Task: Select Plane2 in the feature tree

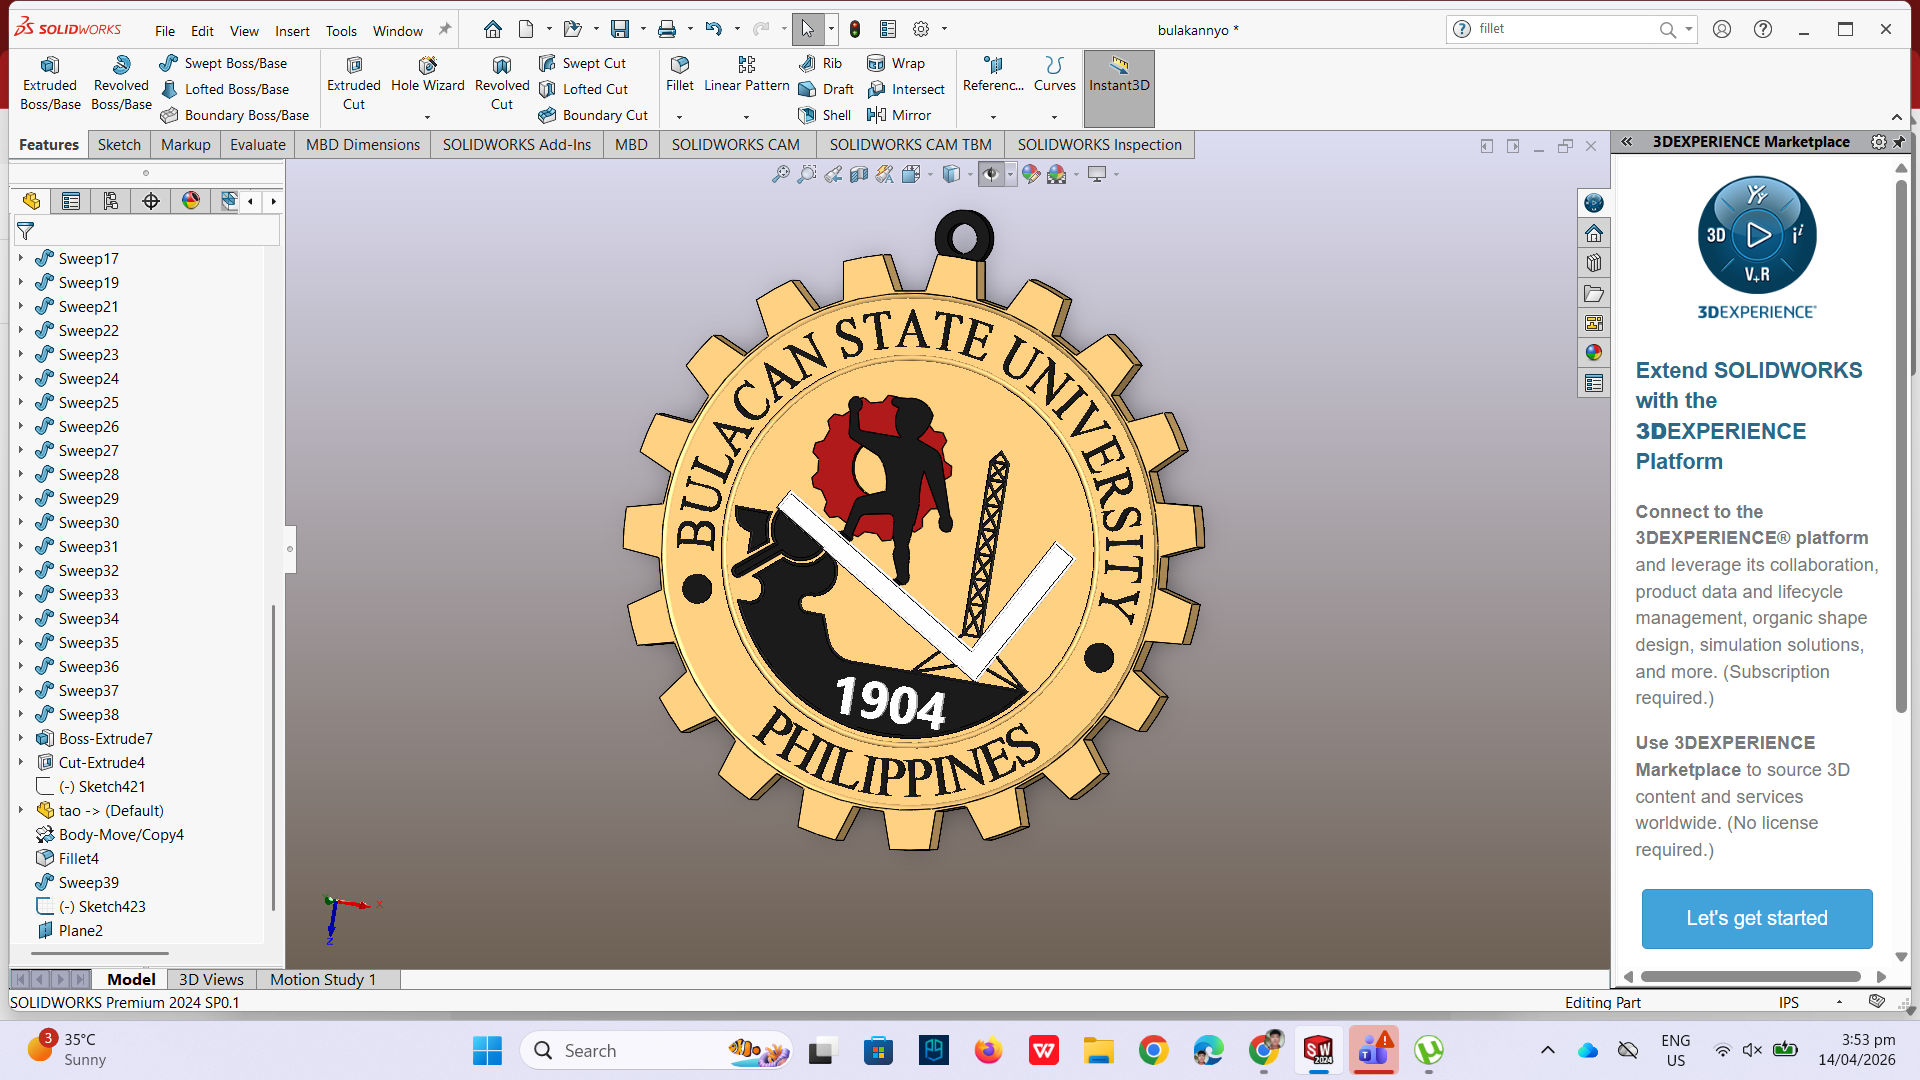Action: coord(80,930)
